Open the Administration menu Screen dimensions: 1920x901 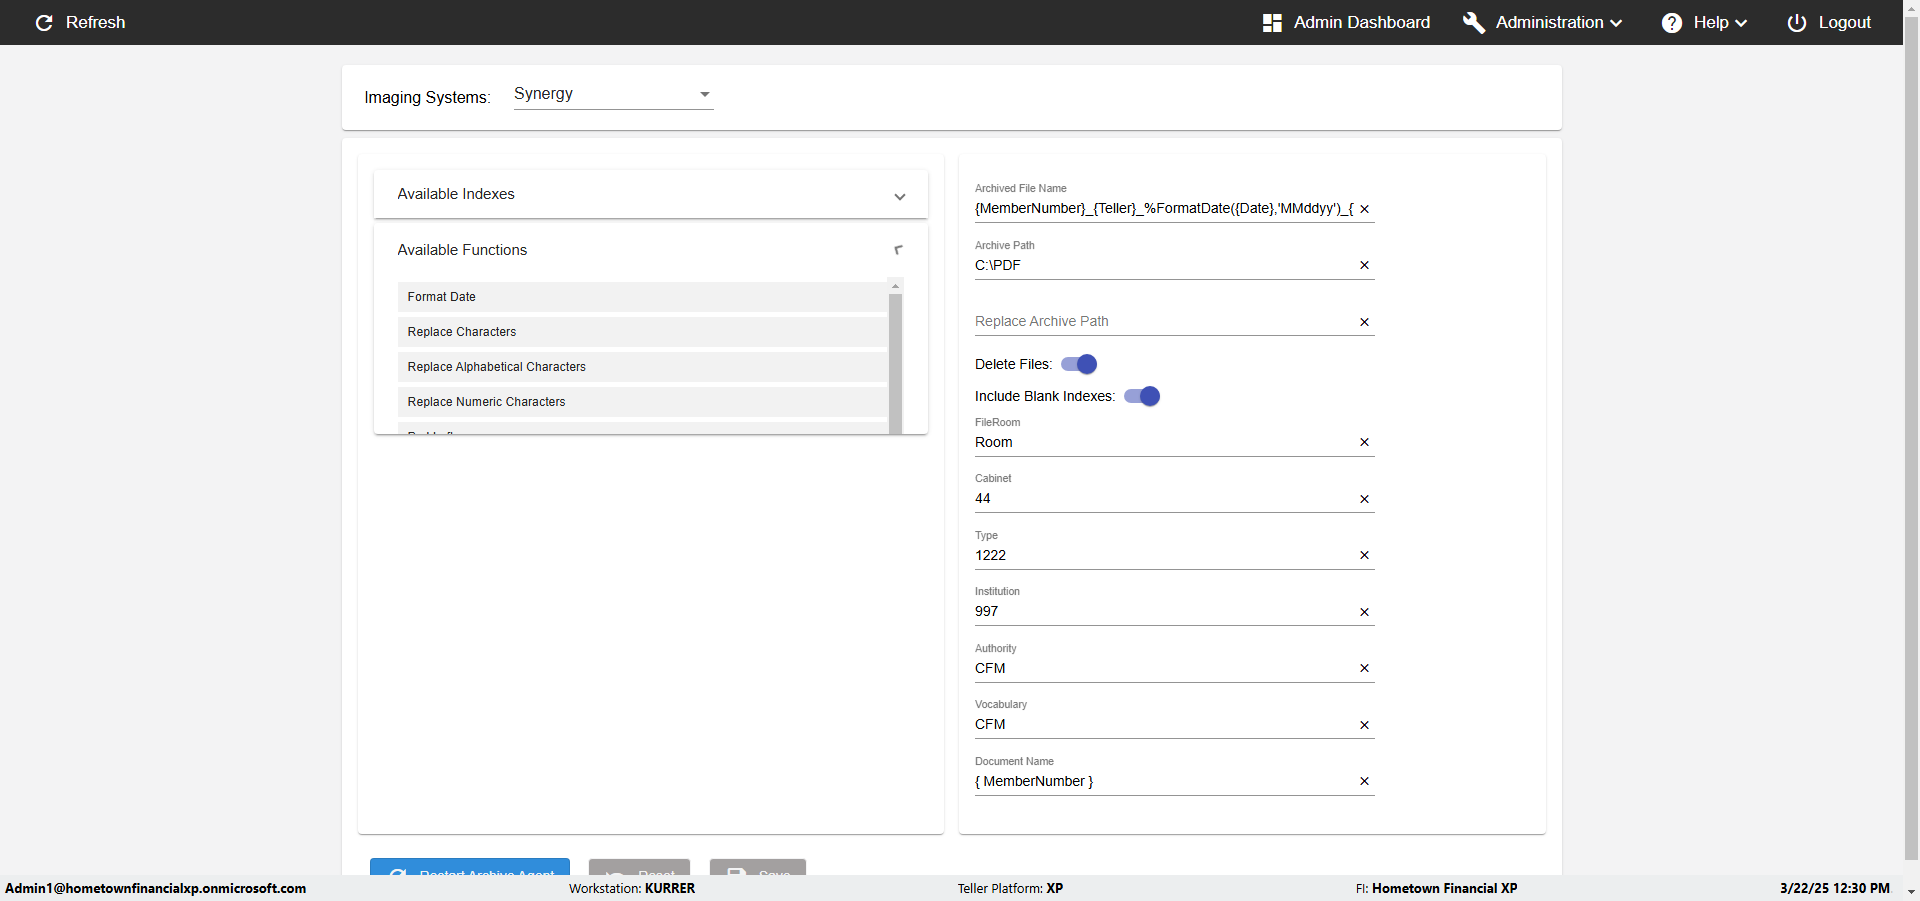[x=1558, y=23]
